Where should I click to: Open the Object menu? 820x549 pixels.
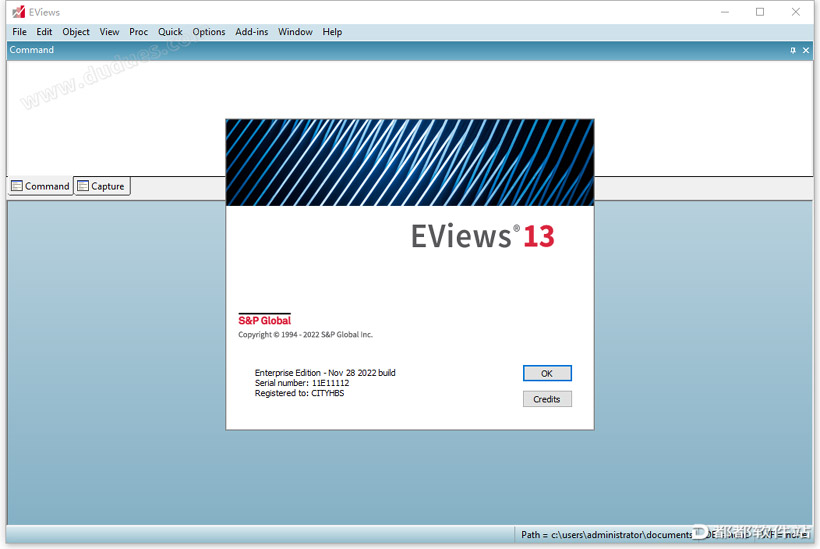(x=76, y=32)
